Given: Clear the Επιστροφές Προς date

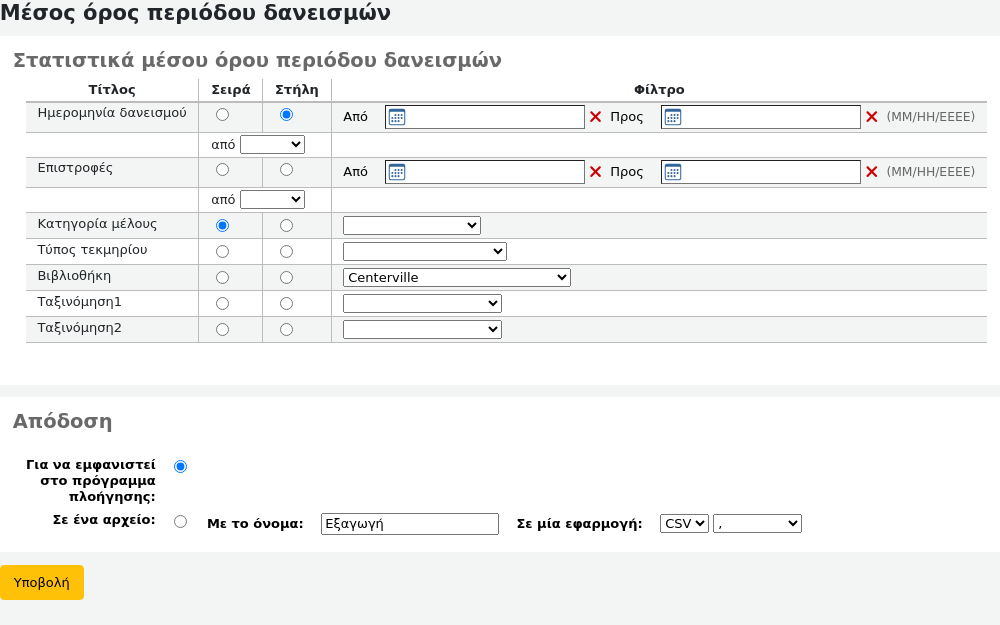Looking at the screenshot, I should coord(871,172).
